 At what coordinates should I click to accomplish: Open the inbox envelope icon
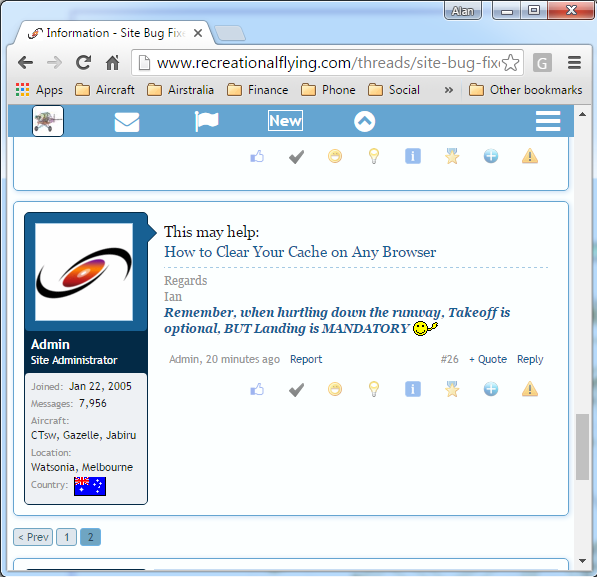(127, 122)
